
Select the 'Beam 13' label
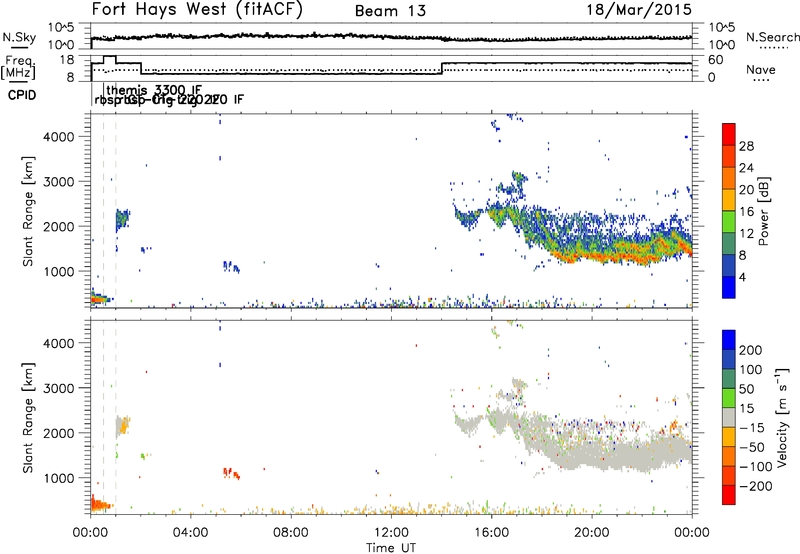[x=390, y=11]
